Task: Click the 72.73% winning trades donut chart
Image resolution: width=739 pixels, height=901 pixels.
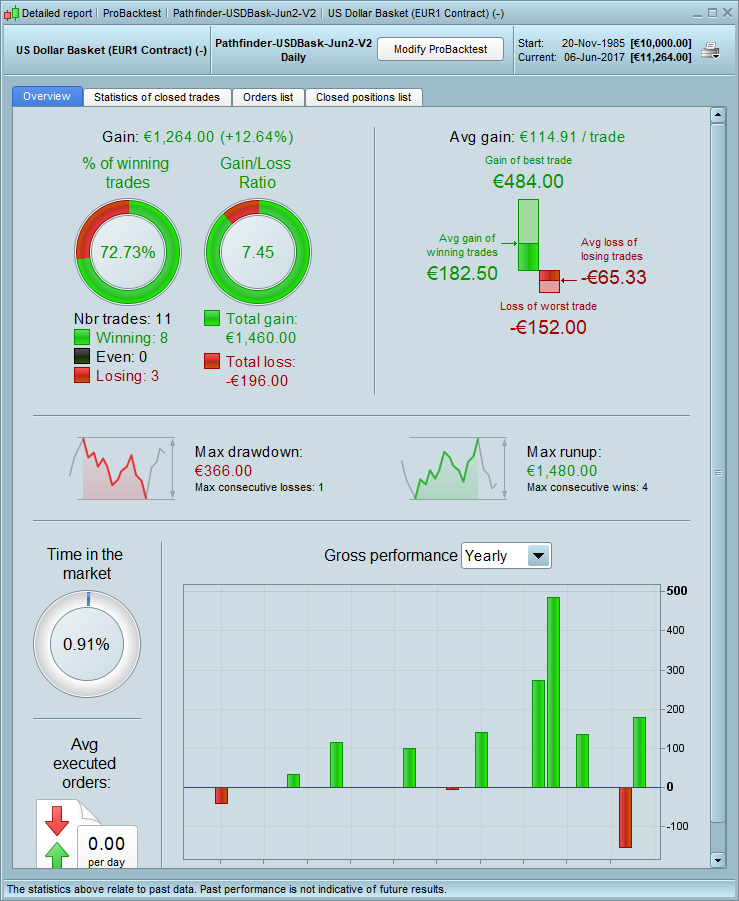Action: pos(128,252)
